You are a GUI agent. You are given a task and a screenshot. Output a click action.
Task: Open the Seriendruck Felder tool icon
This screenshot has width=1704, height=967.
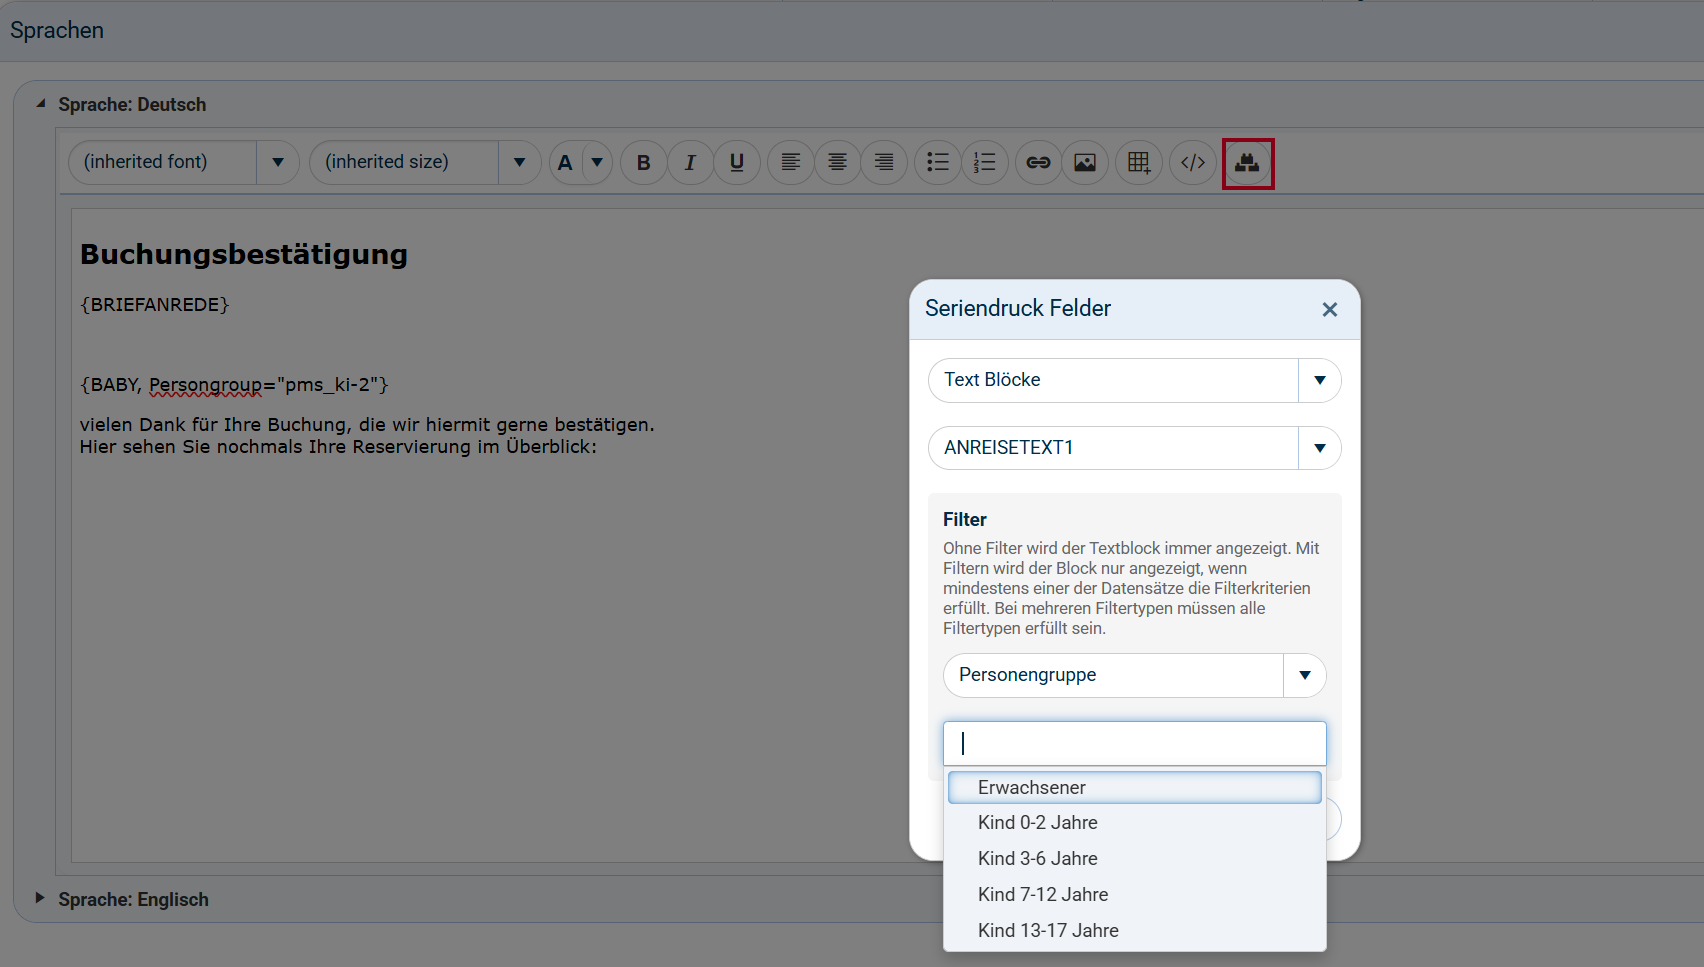1247,162
